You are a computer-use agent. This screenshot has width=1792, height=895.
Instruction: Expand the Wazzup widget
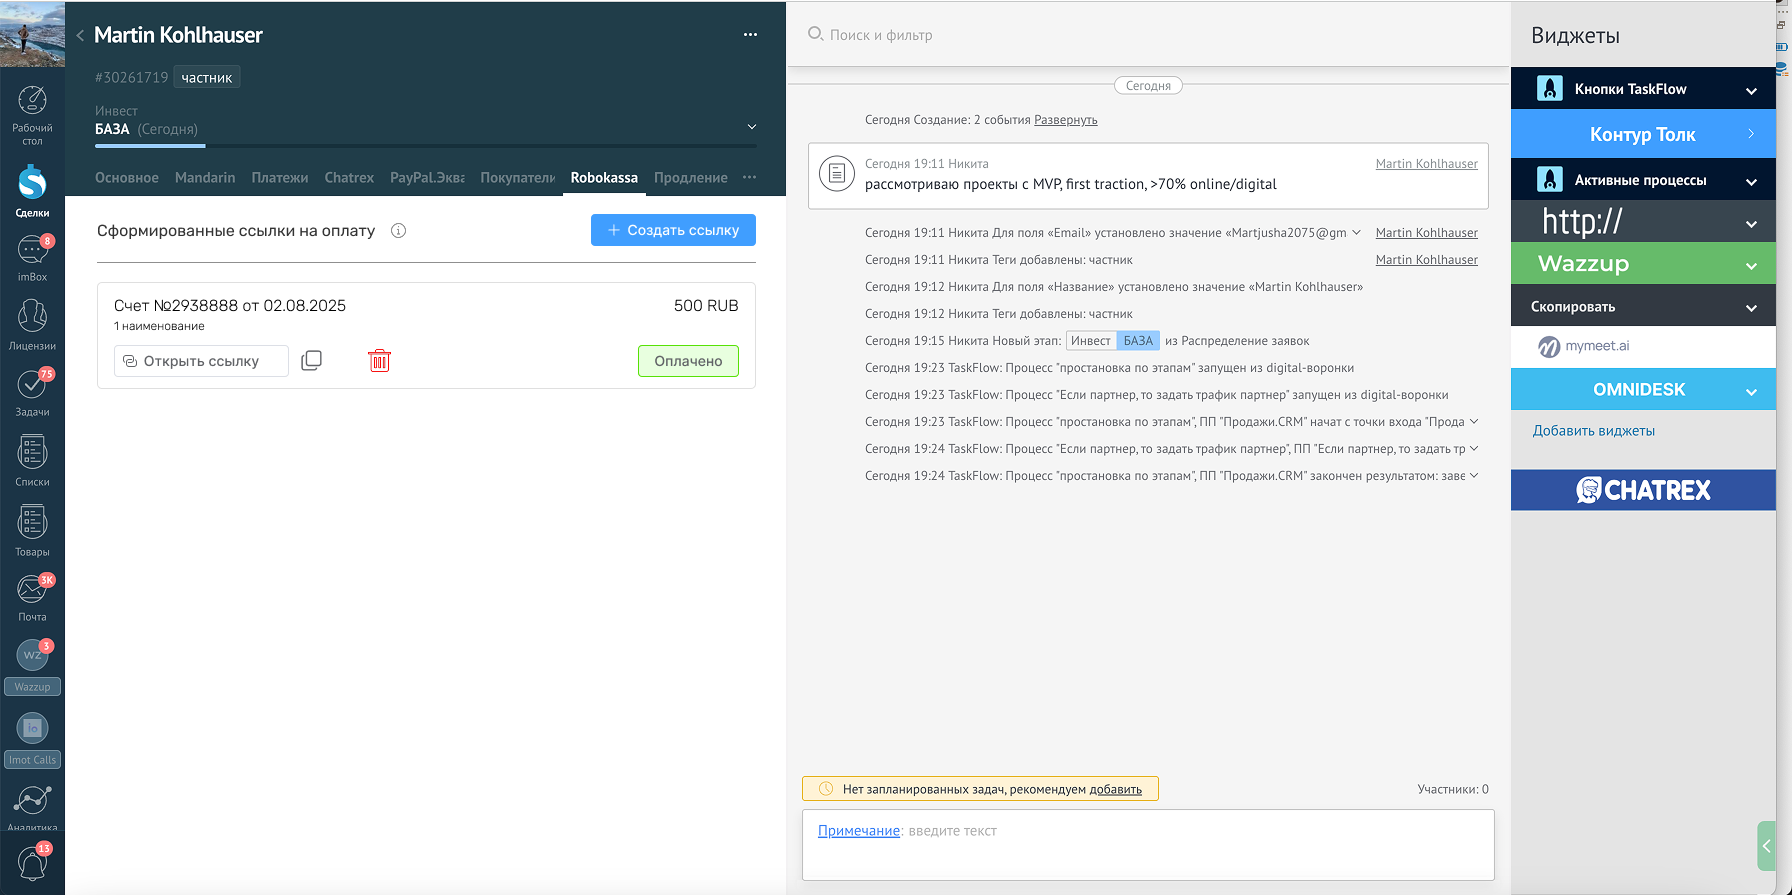1751,266
